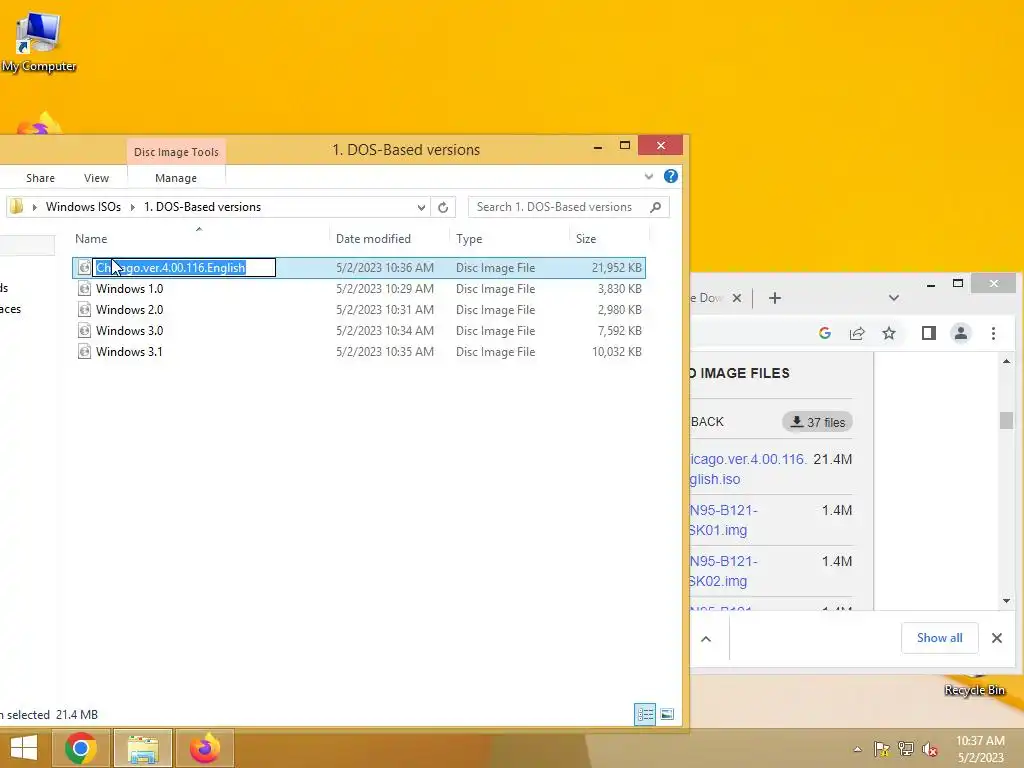Close the Chrome downloads bar
This screenshot has width=1024, height=768.
tap(997, 638)
